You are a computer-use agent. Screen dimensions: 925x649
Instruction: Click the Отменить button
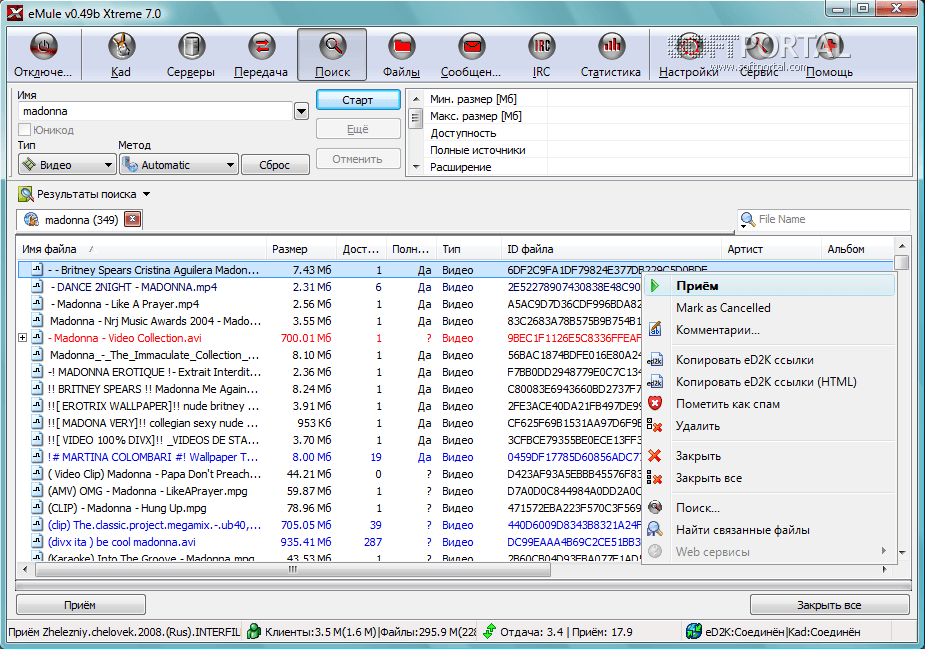click(358, 159)
